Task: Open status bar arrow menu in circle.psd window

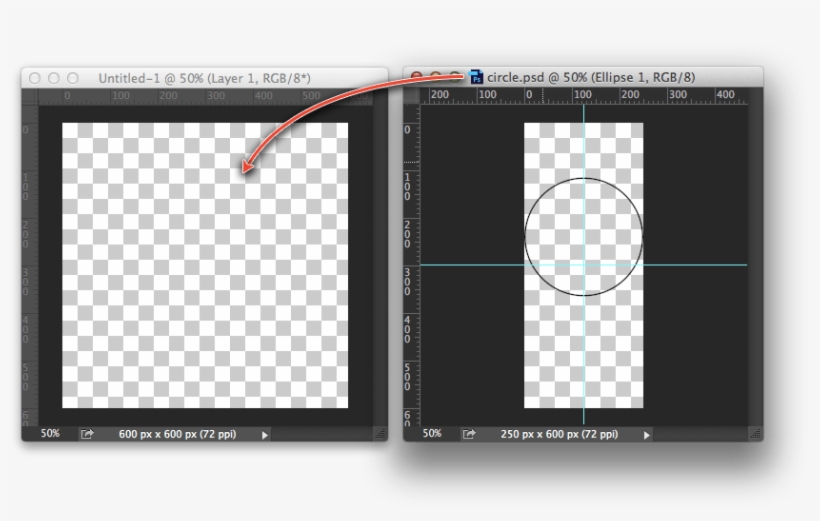Action: [x=646, y=435]
